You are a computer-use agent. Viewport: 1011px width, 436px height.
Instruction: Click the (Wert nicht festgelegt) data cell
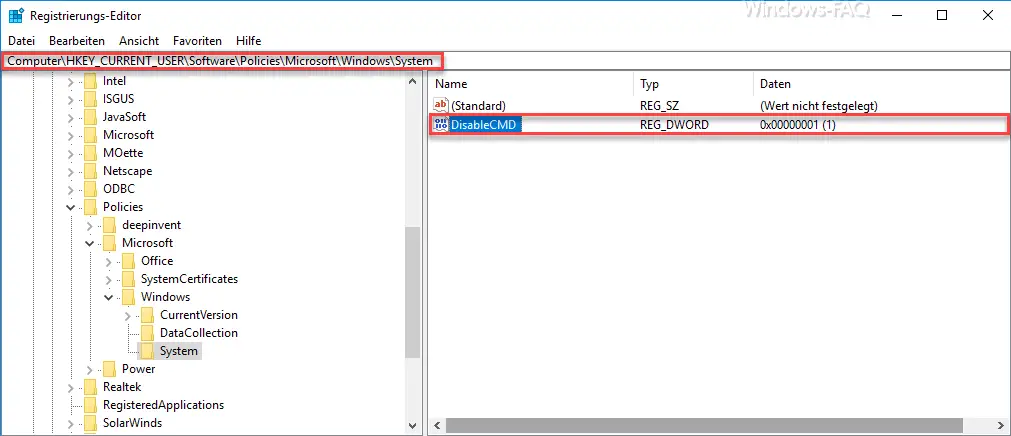pyautogui.click(x=819, y=105)
